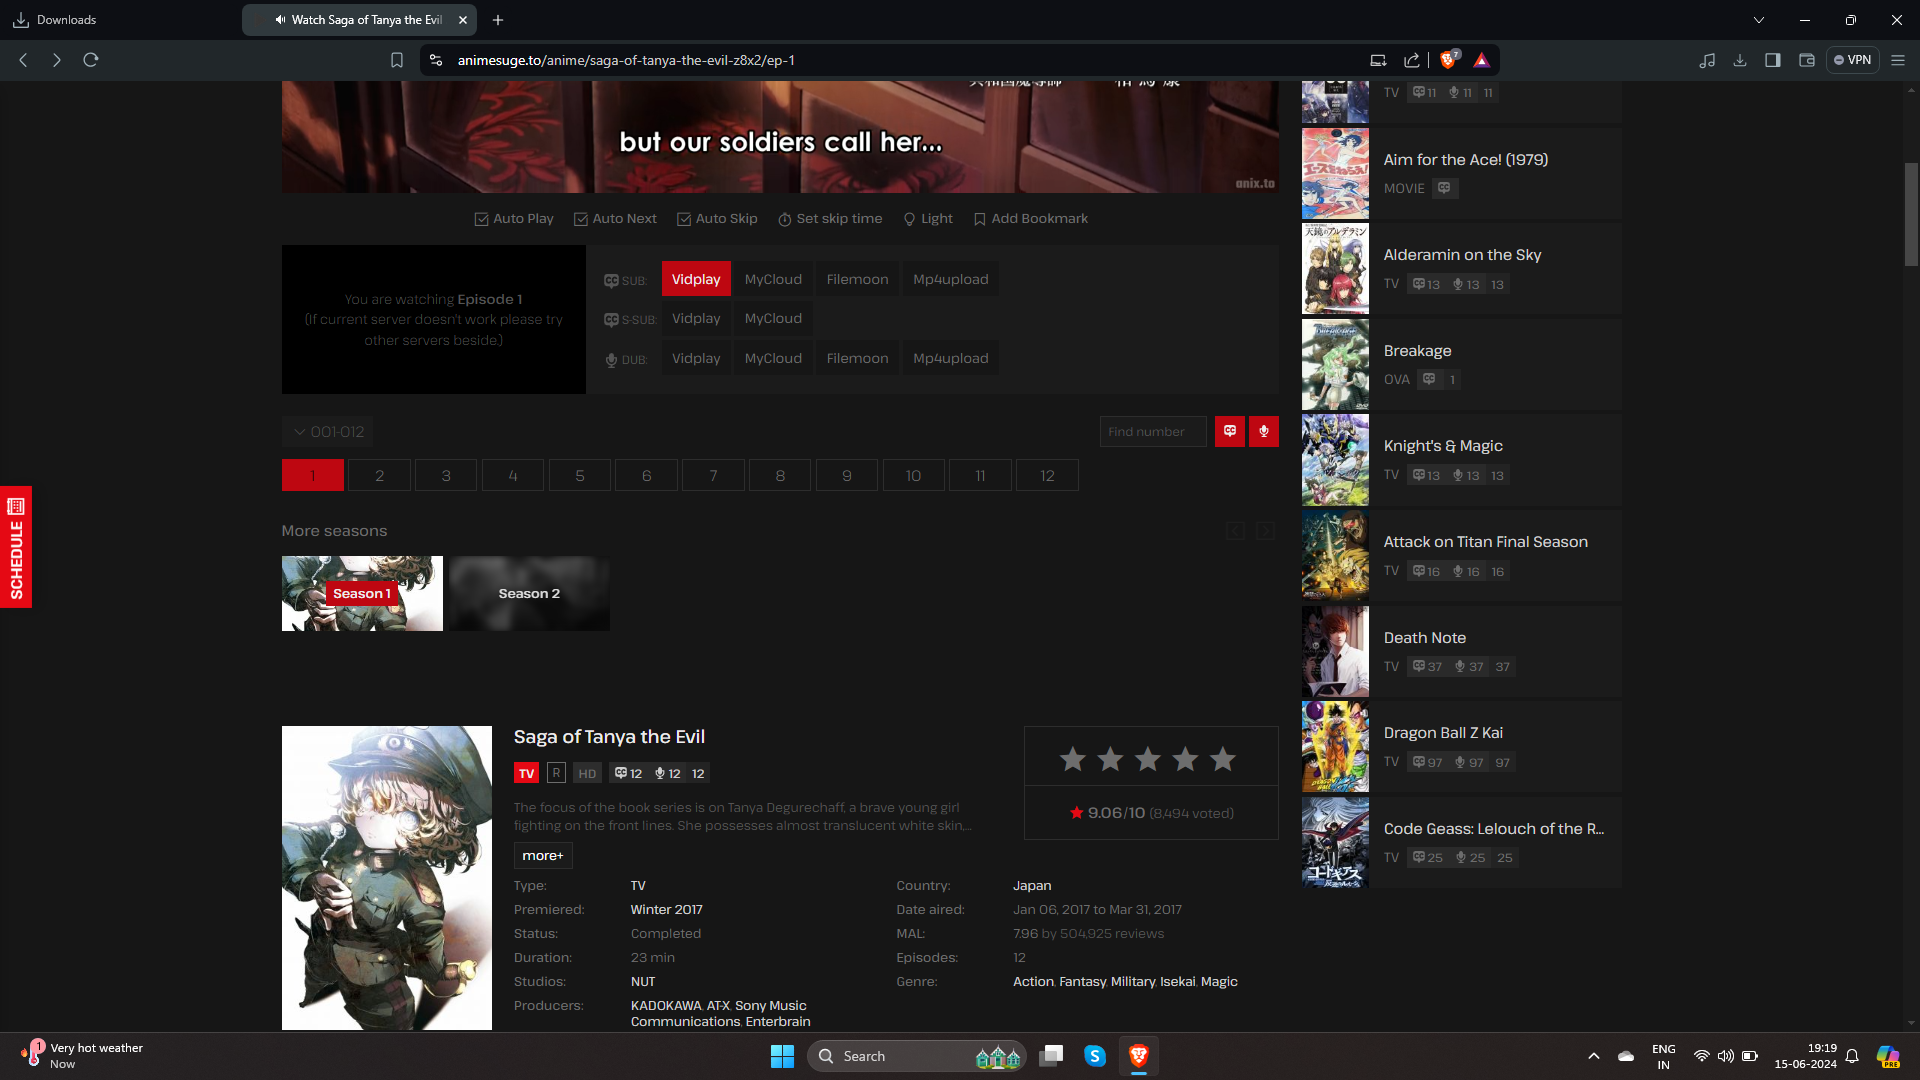This screenshot has width=1920, height=1080.
Task: Open Skype from taskbar
Action: point(1095,1056)
